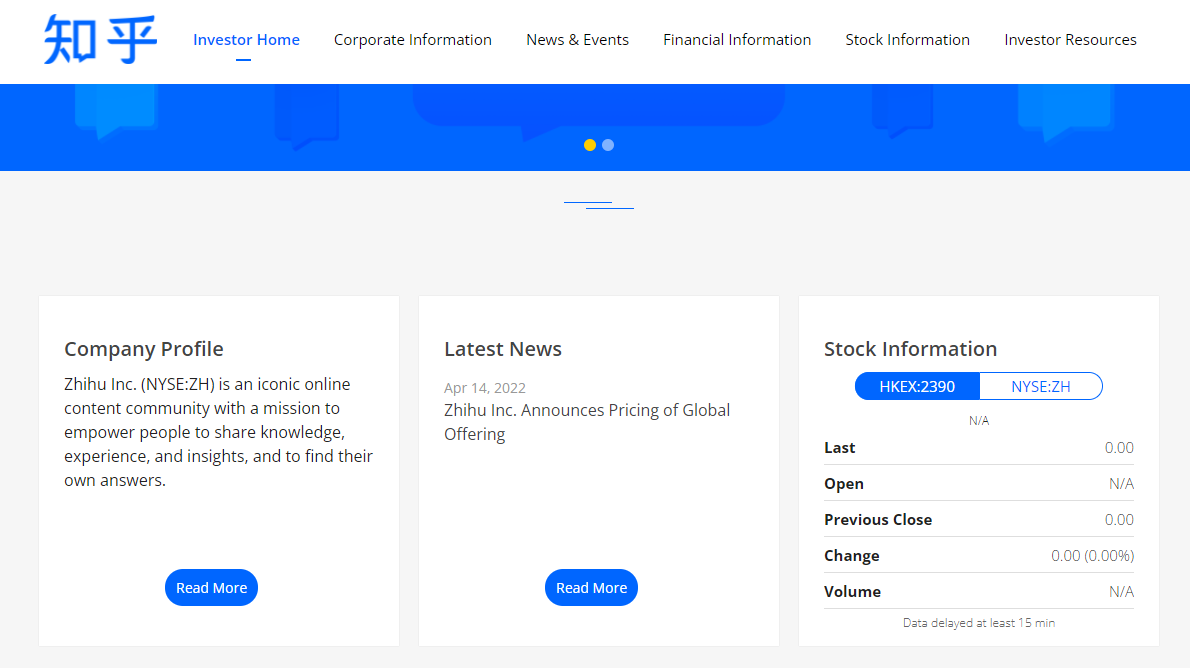Click the Apr 14, 2022 news date

click(x=485, y=388)
